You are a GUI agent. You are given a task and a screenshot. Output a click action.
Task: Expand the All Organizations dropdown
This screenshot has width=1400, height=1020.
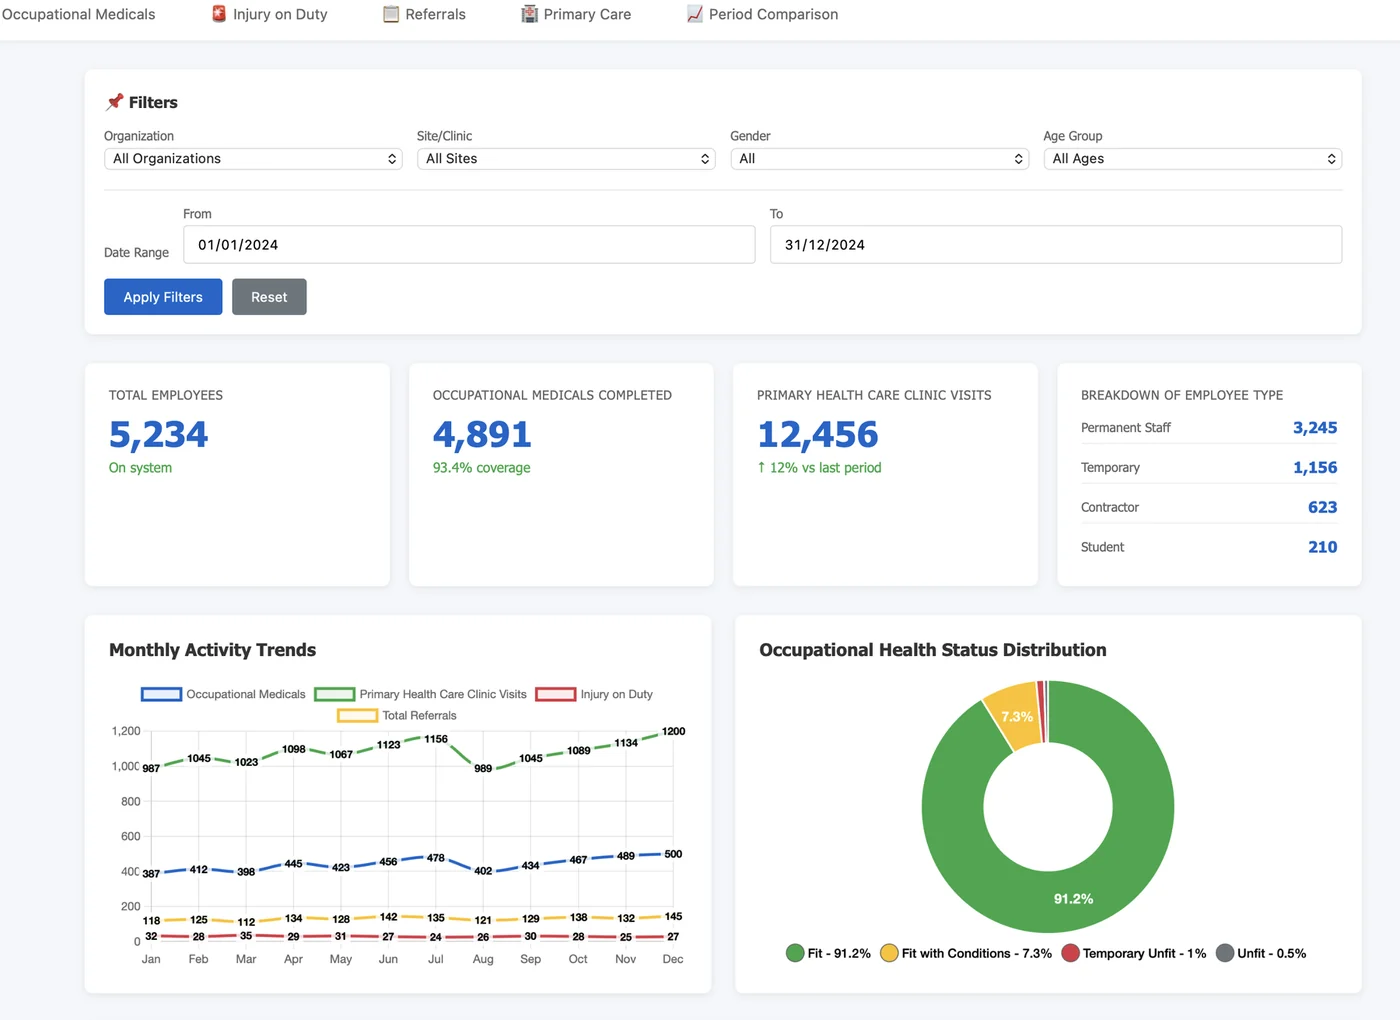click(253, 159)
